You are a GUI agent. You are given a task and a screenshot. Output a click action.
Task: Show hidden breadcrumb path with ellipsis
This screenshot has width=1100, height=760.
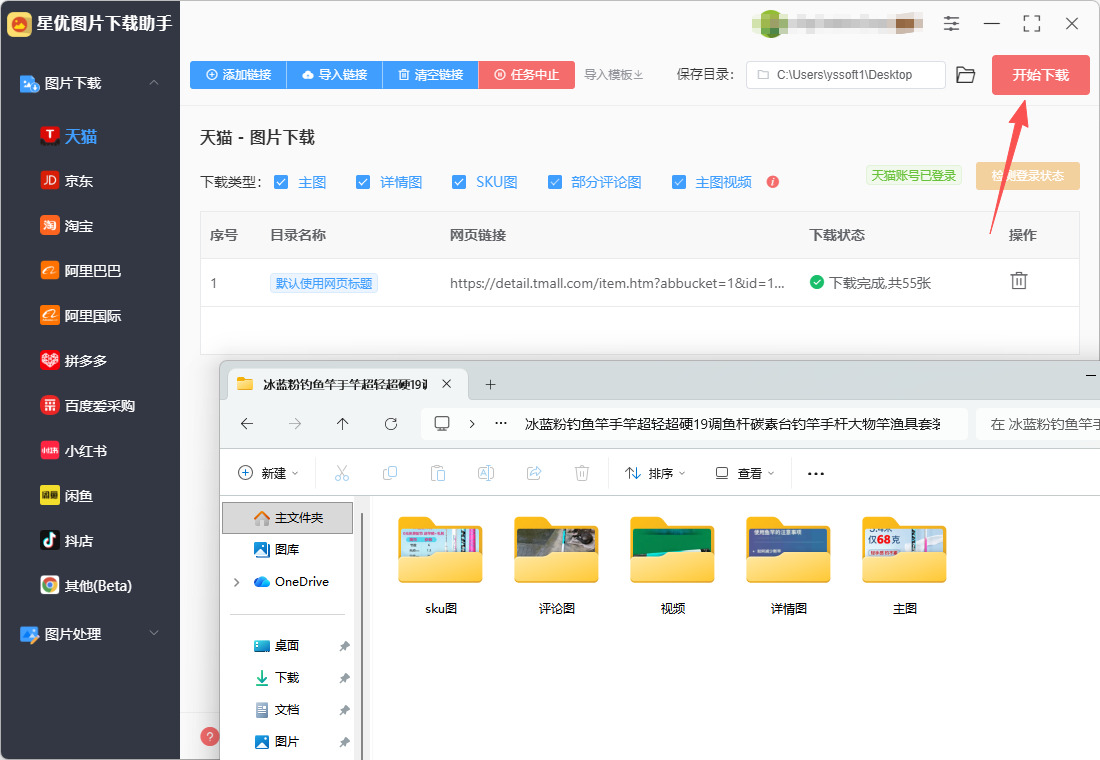[501, 424]
